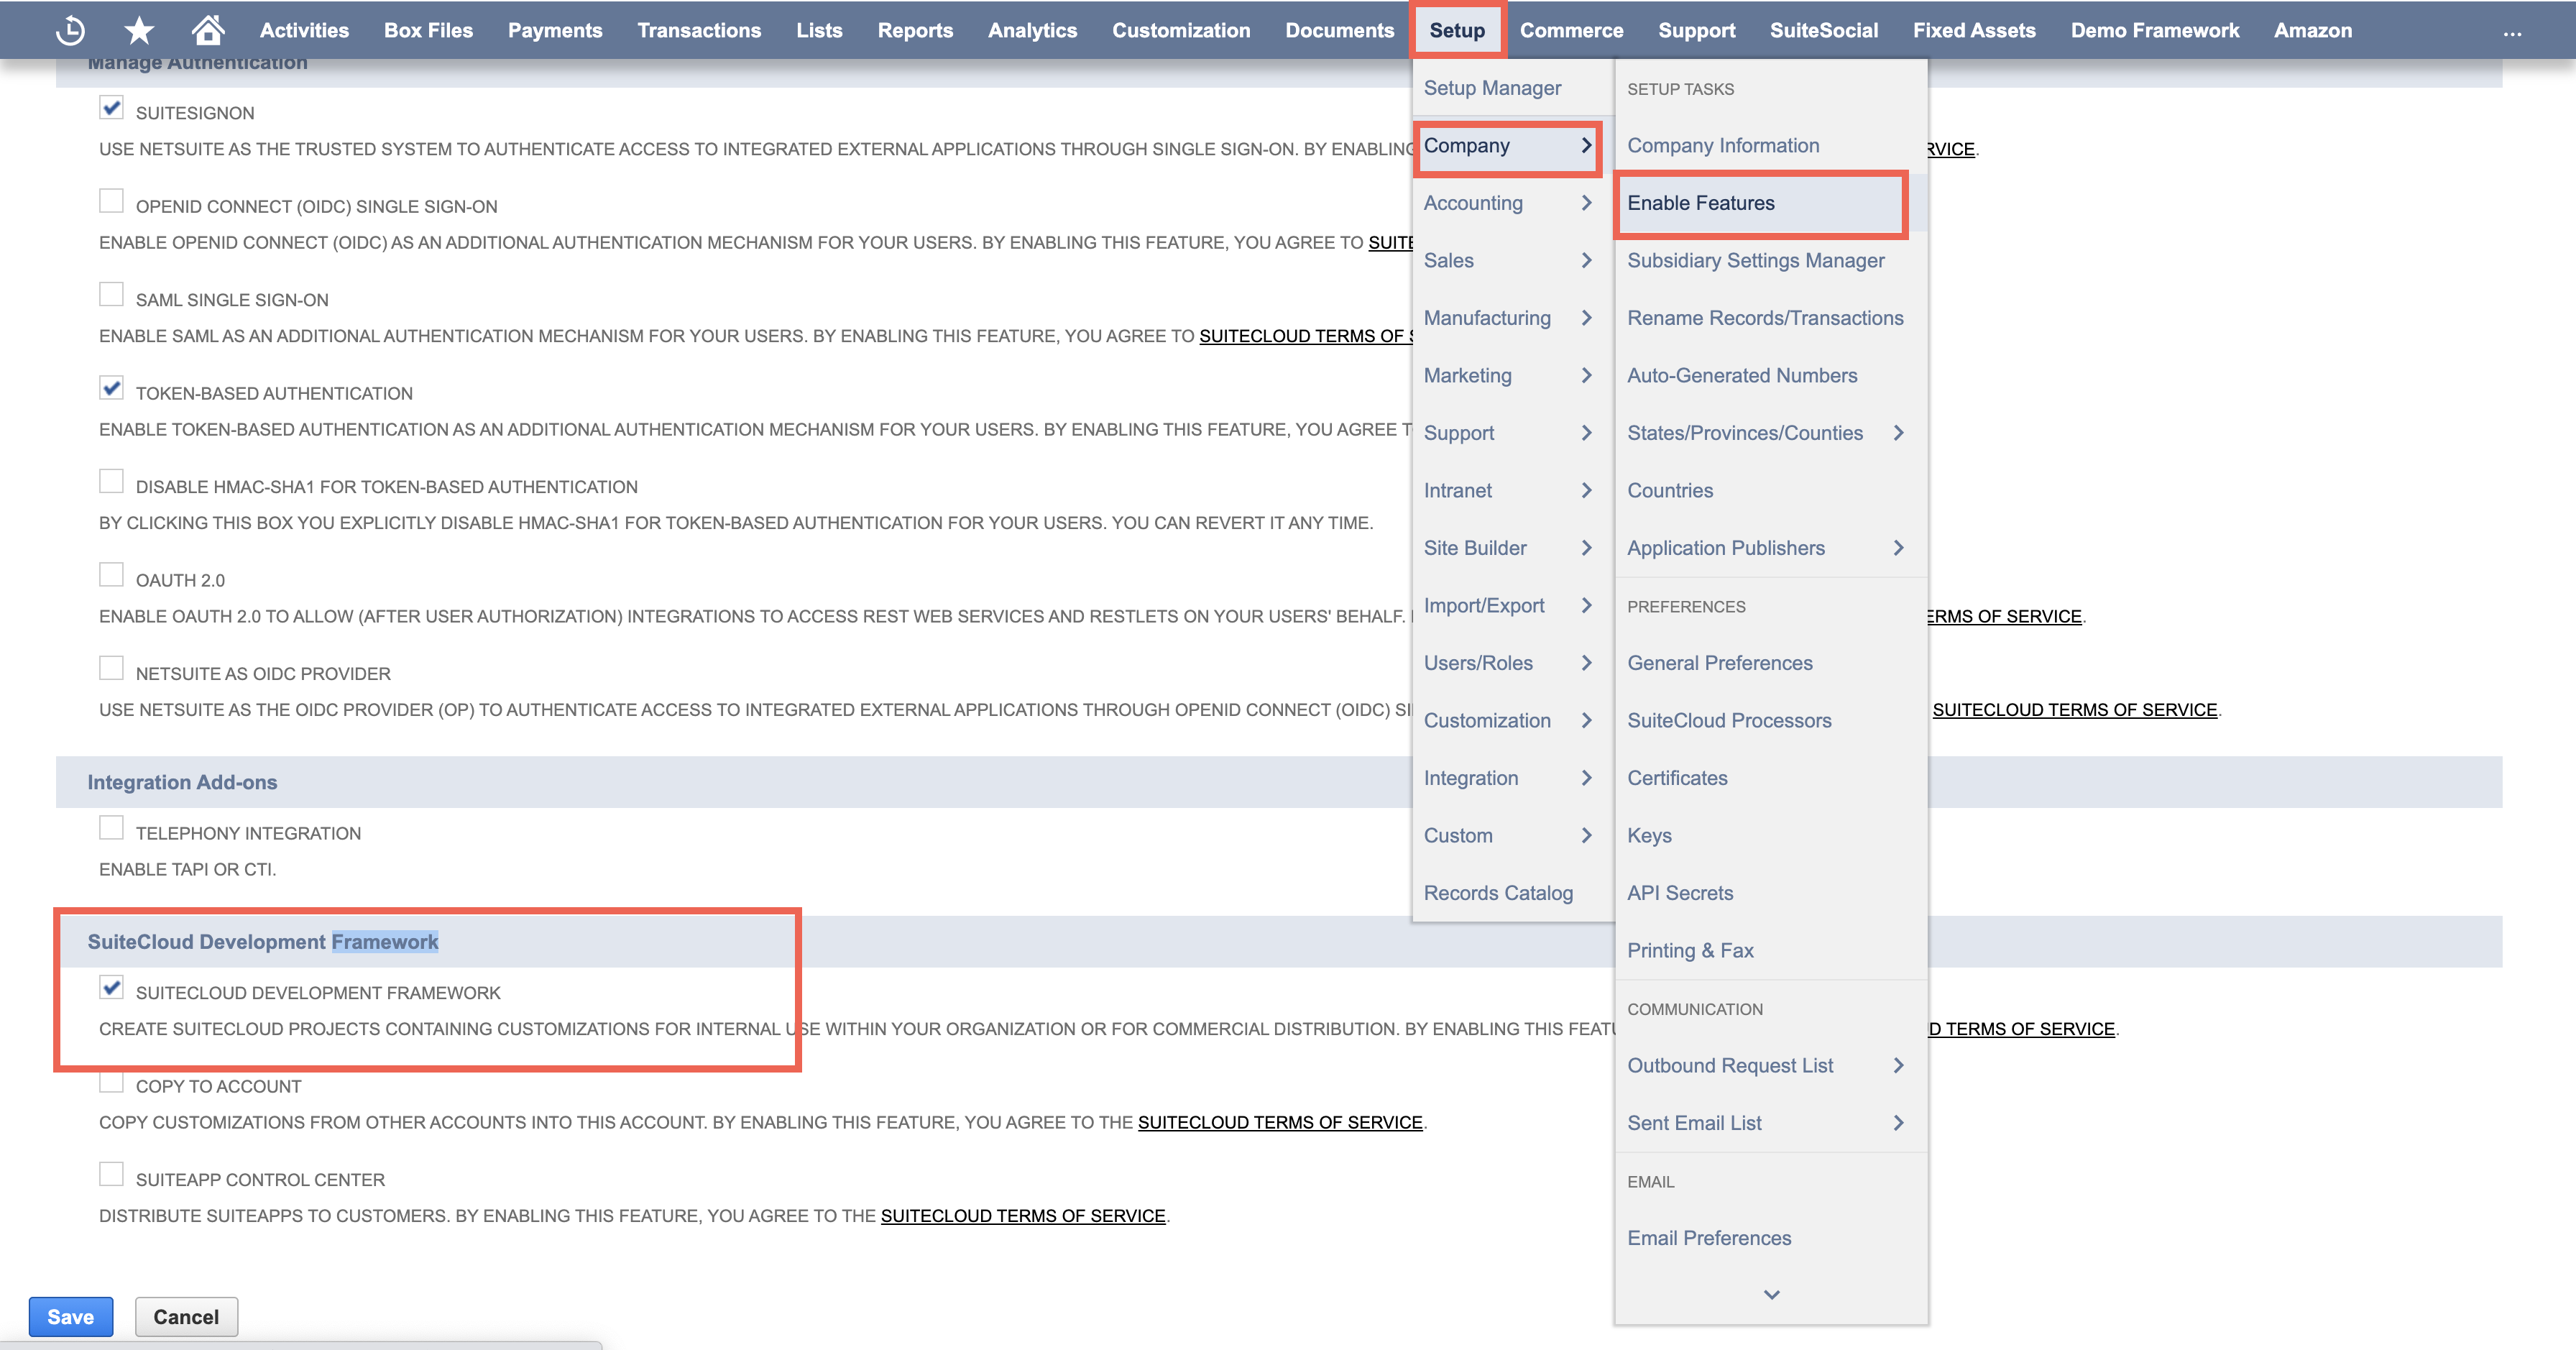Screen dimensions: 2576x1350
Task: Click the Cancel button
Action: [186, 1317]
